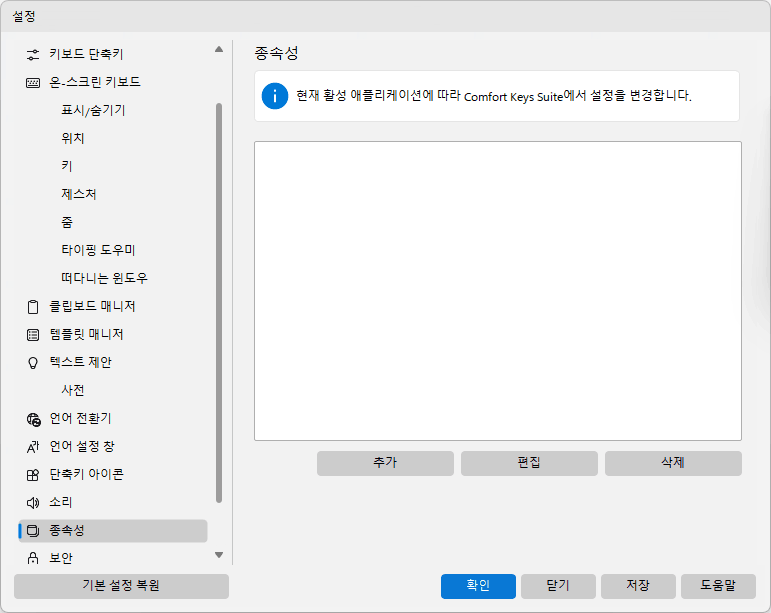Image resolution: width=771 pixels, height=613 pixels.
Task: Click the 온-스크린 키보드 keyboard icon
Action: [x=33, y=83]
